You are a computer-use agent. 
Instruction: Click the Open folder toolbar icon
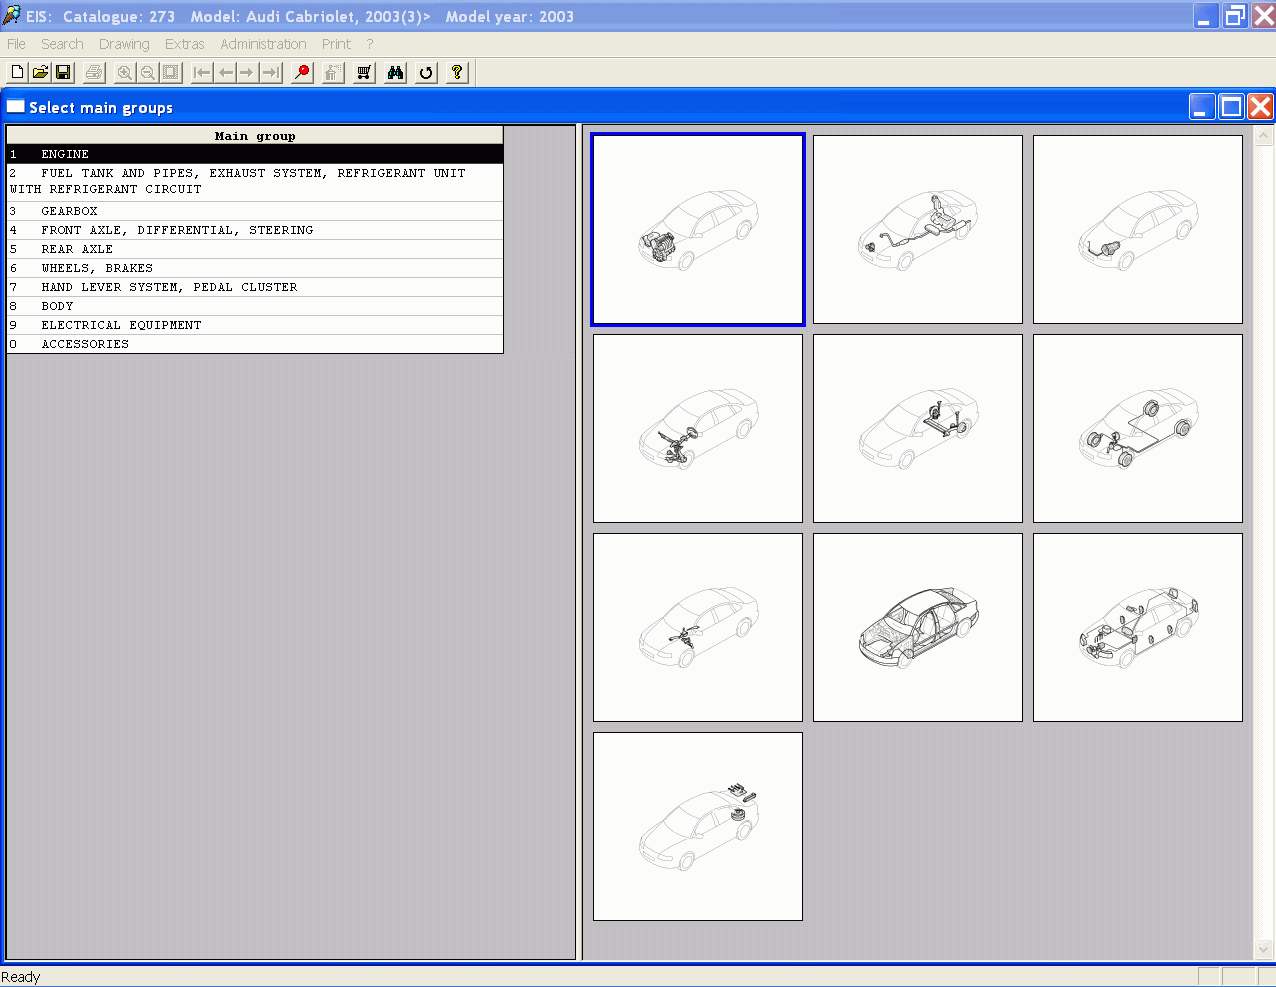[x=40, y=72]
